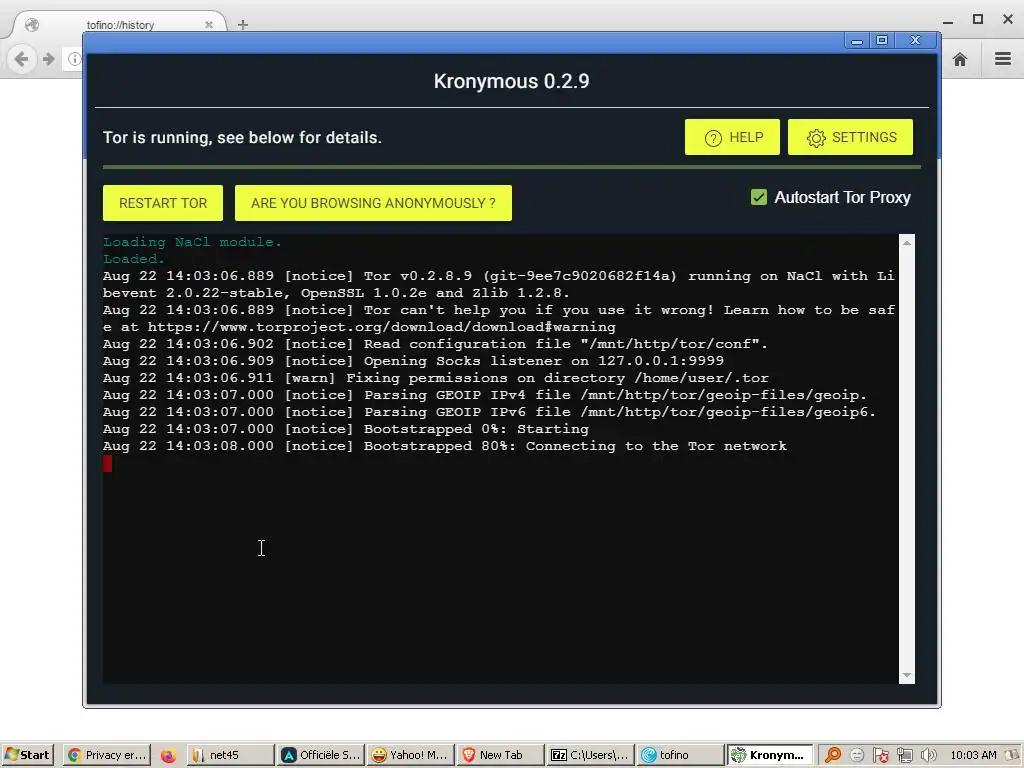Click the Firefox taskbar icon
1024x768 pixels.
tap(168, 755)
